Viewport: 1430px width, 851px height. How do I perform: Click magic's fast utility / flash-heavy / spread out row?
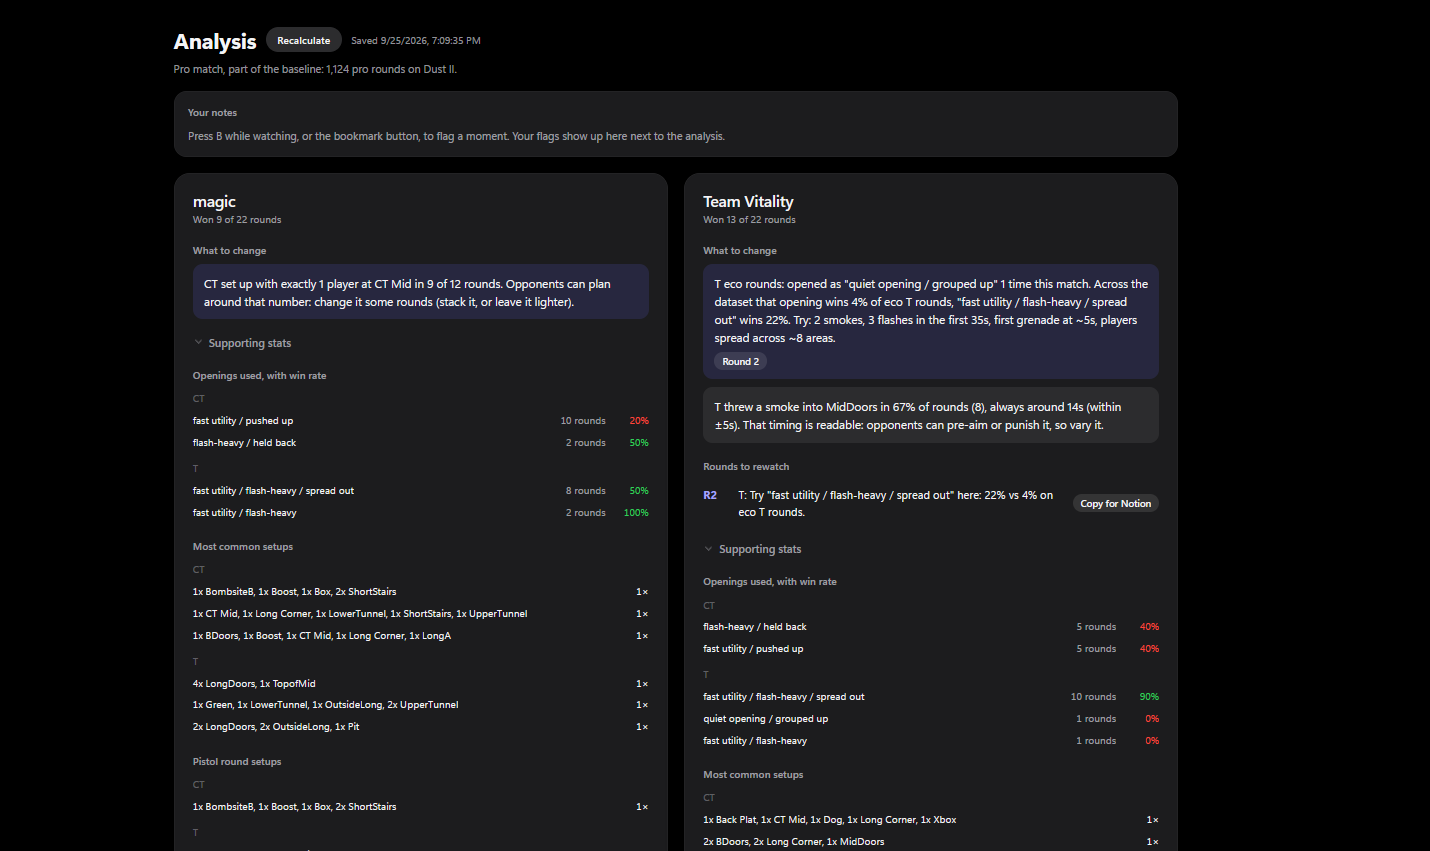(421, 491)
